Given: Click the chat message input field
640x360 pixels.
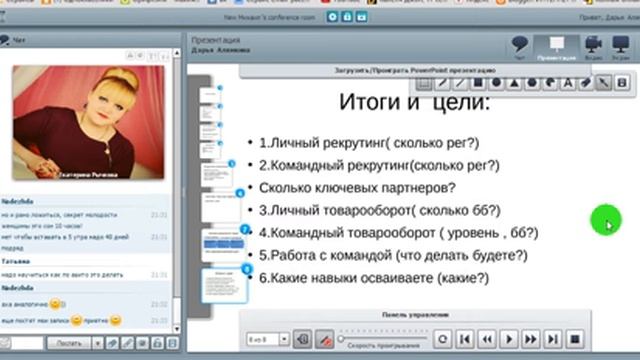Looking at the screenshot, I should coord(27,343).
